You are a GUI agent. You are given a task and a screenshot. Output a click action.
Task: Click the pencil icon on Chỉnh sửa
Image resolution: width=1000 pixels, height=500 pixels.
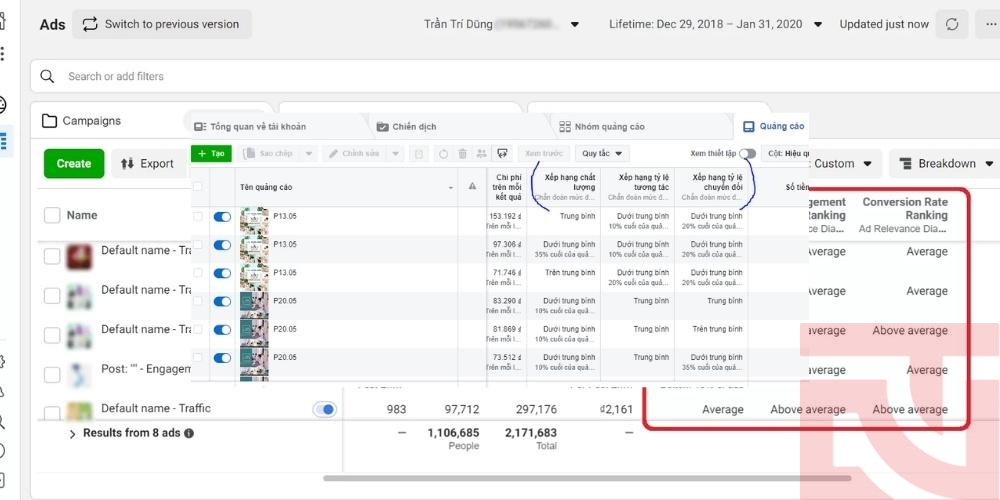(334, 154)
